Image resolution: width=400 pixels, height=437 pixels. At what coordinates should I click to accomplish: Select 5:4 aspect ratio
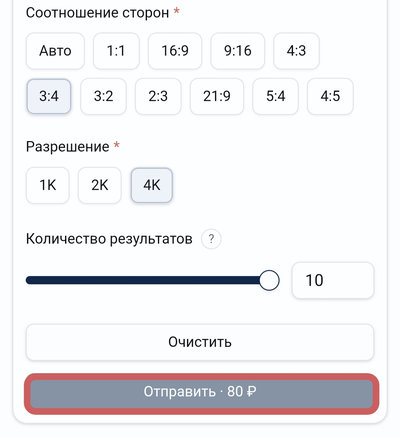click(275, 96)
